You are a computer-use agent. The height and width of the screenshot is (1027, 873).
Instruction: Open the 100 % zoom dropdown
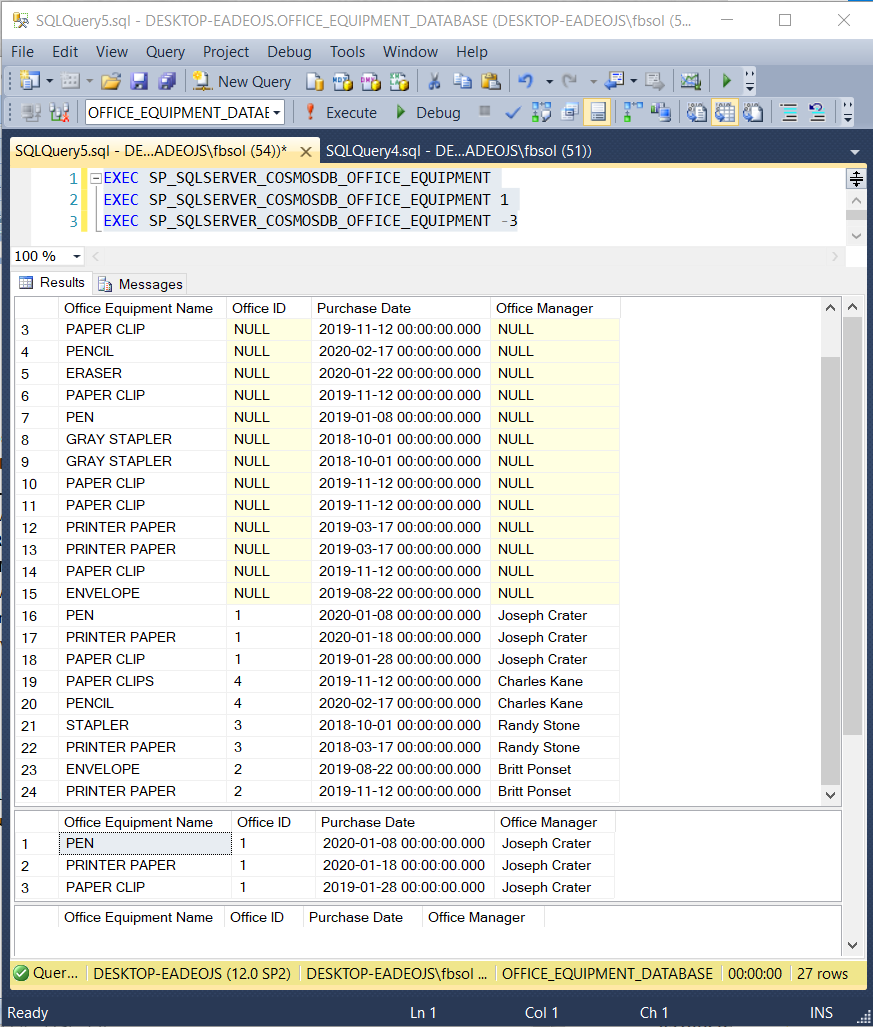click(76, 257)
